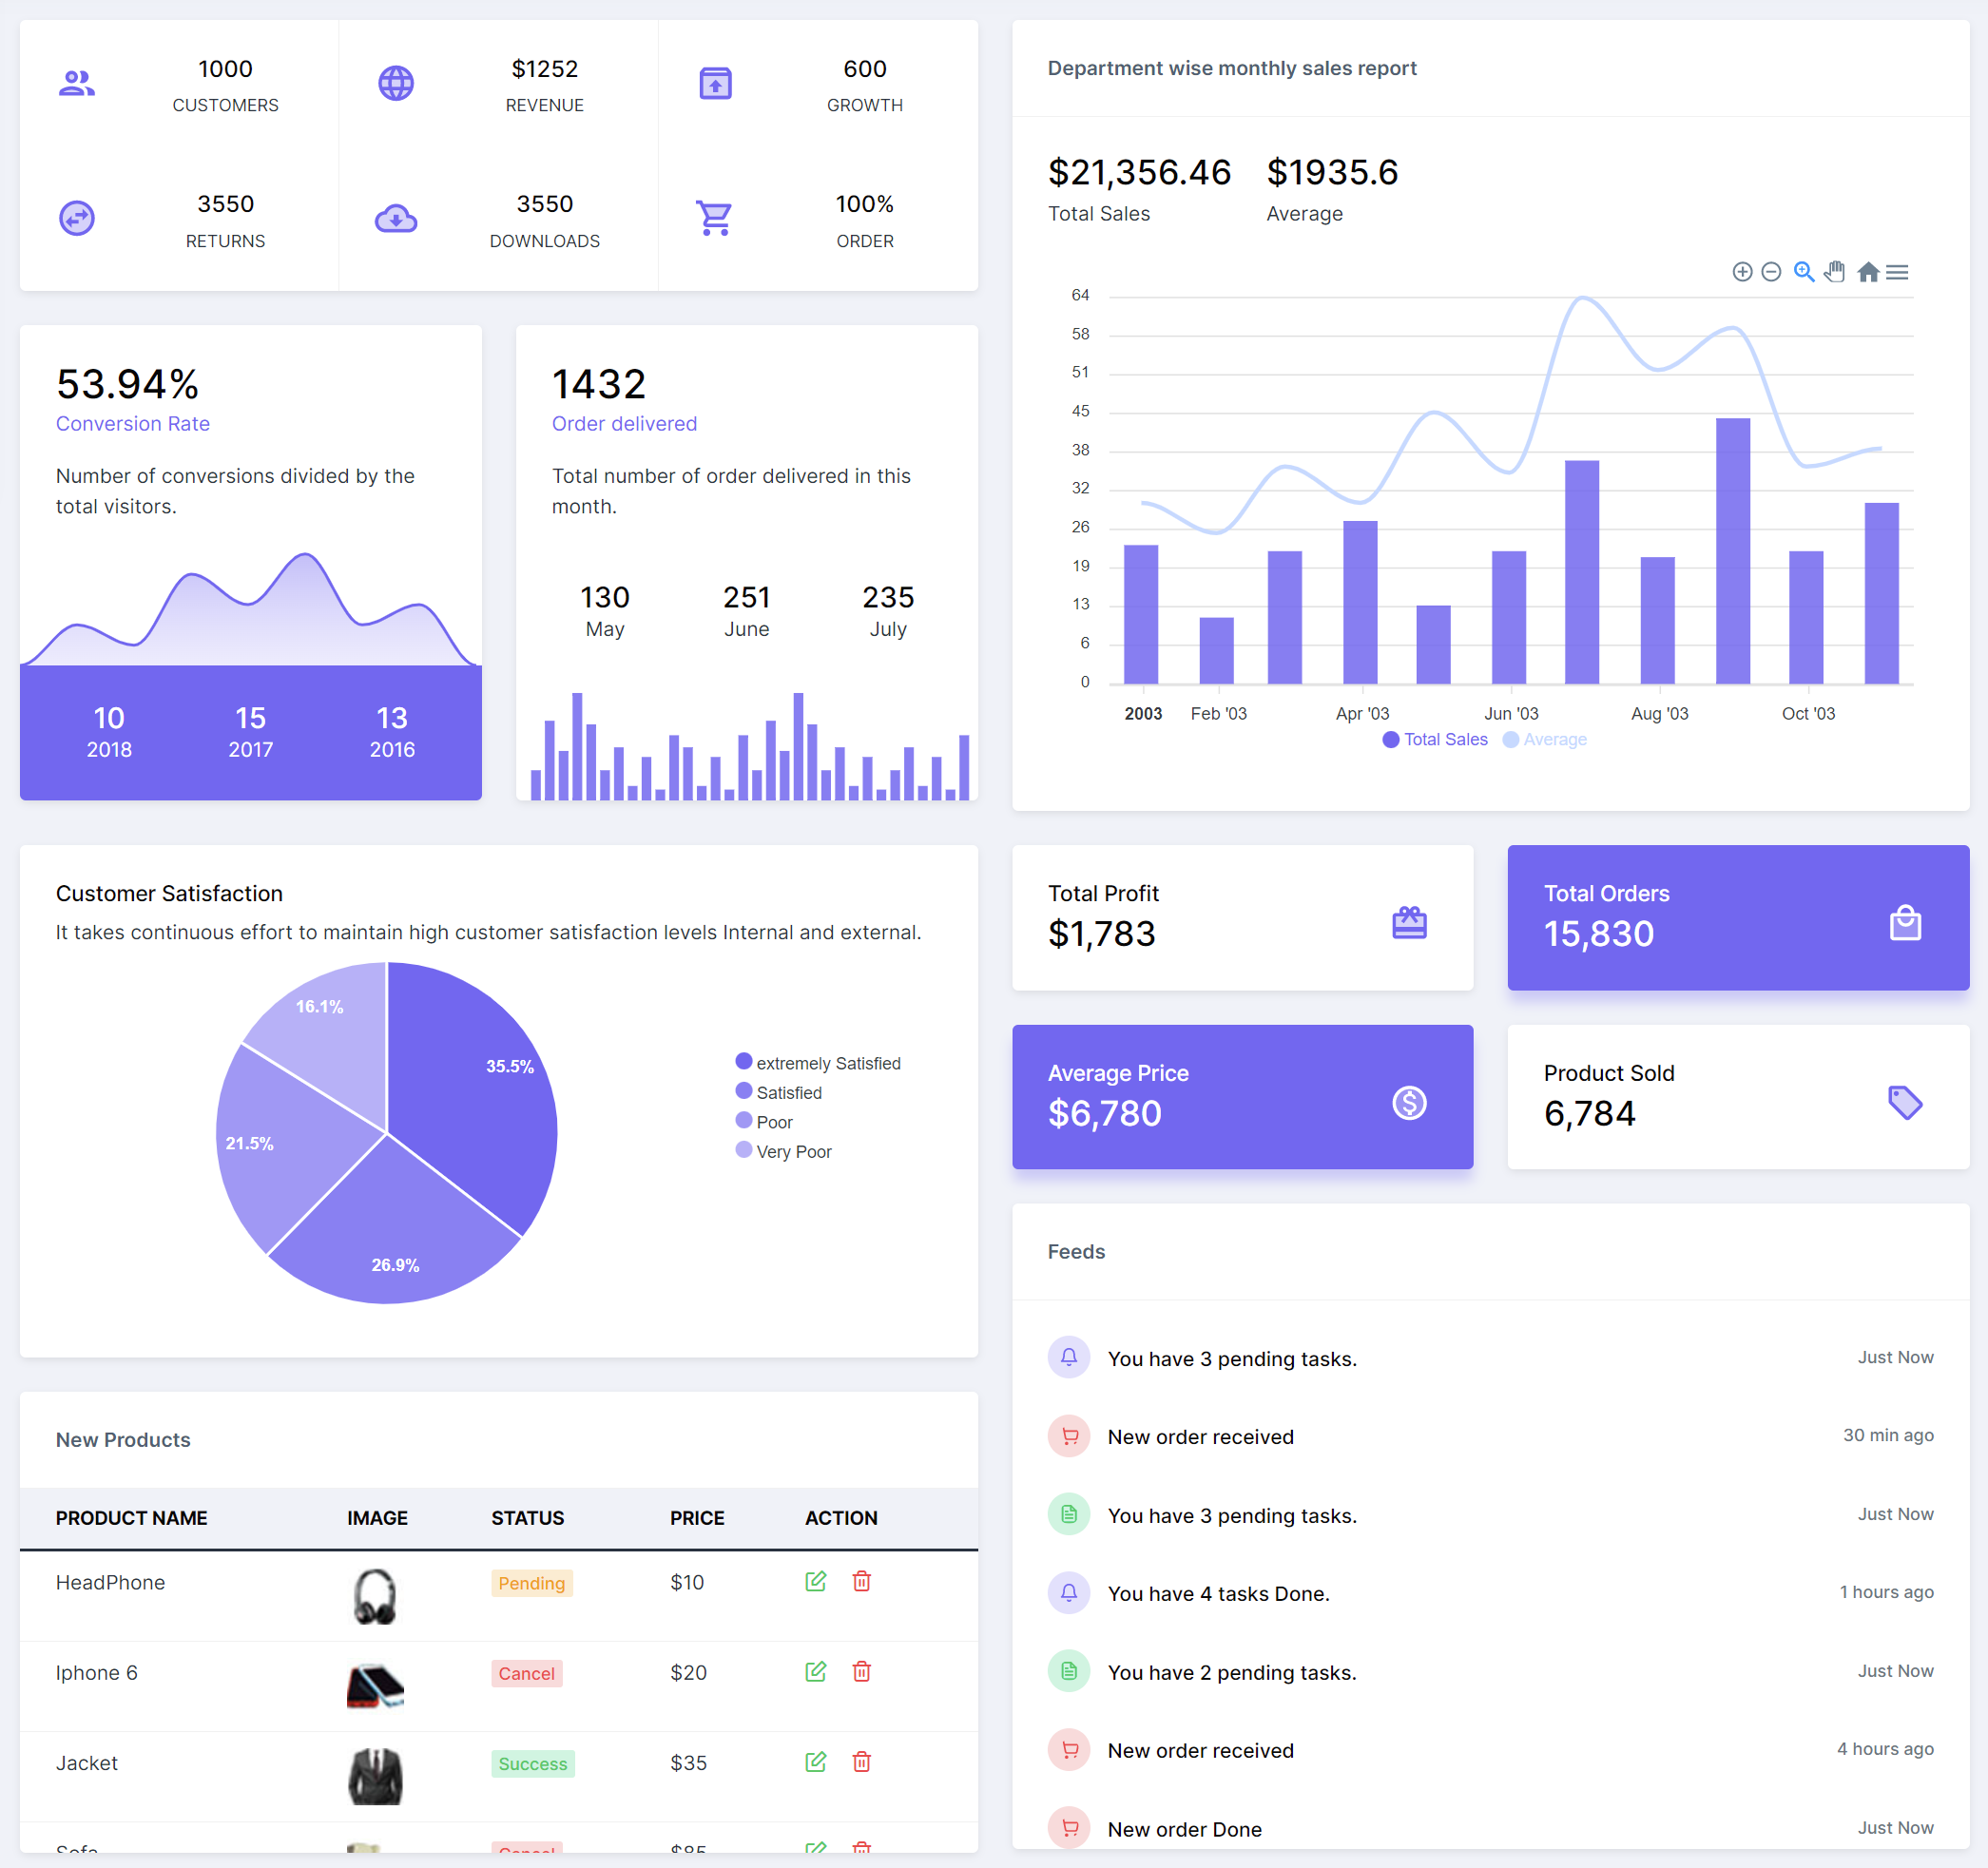Viewport: 1988px width, 1868px height.
Task: Edit the HeadPhone product row
Action: coord(815,1581)
